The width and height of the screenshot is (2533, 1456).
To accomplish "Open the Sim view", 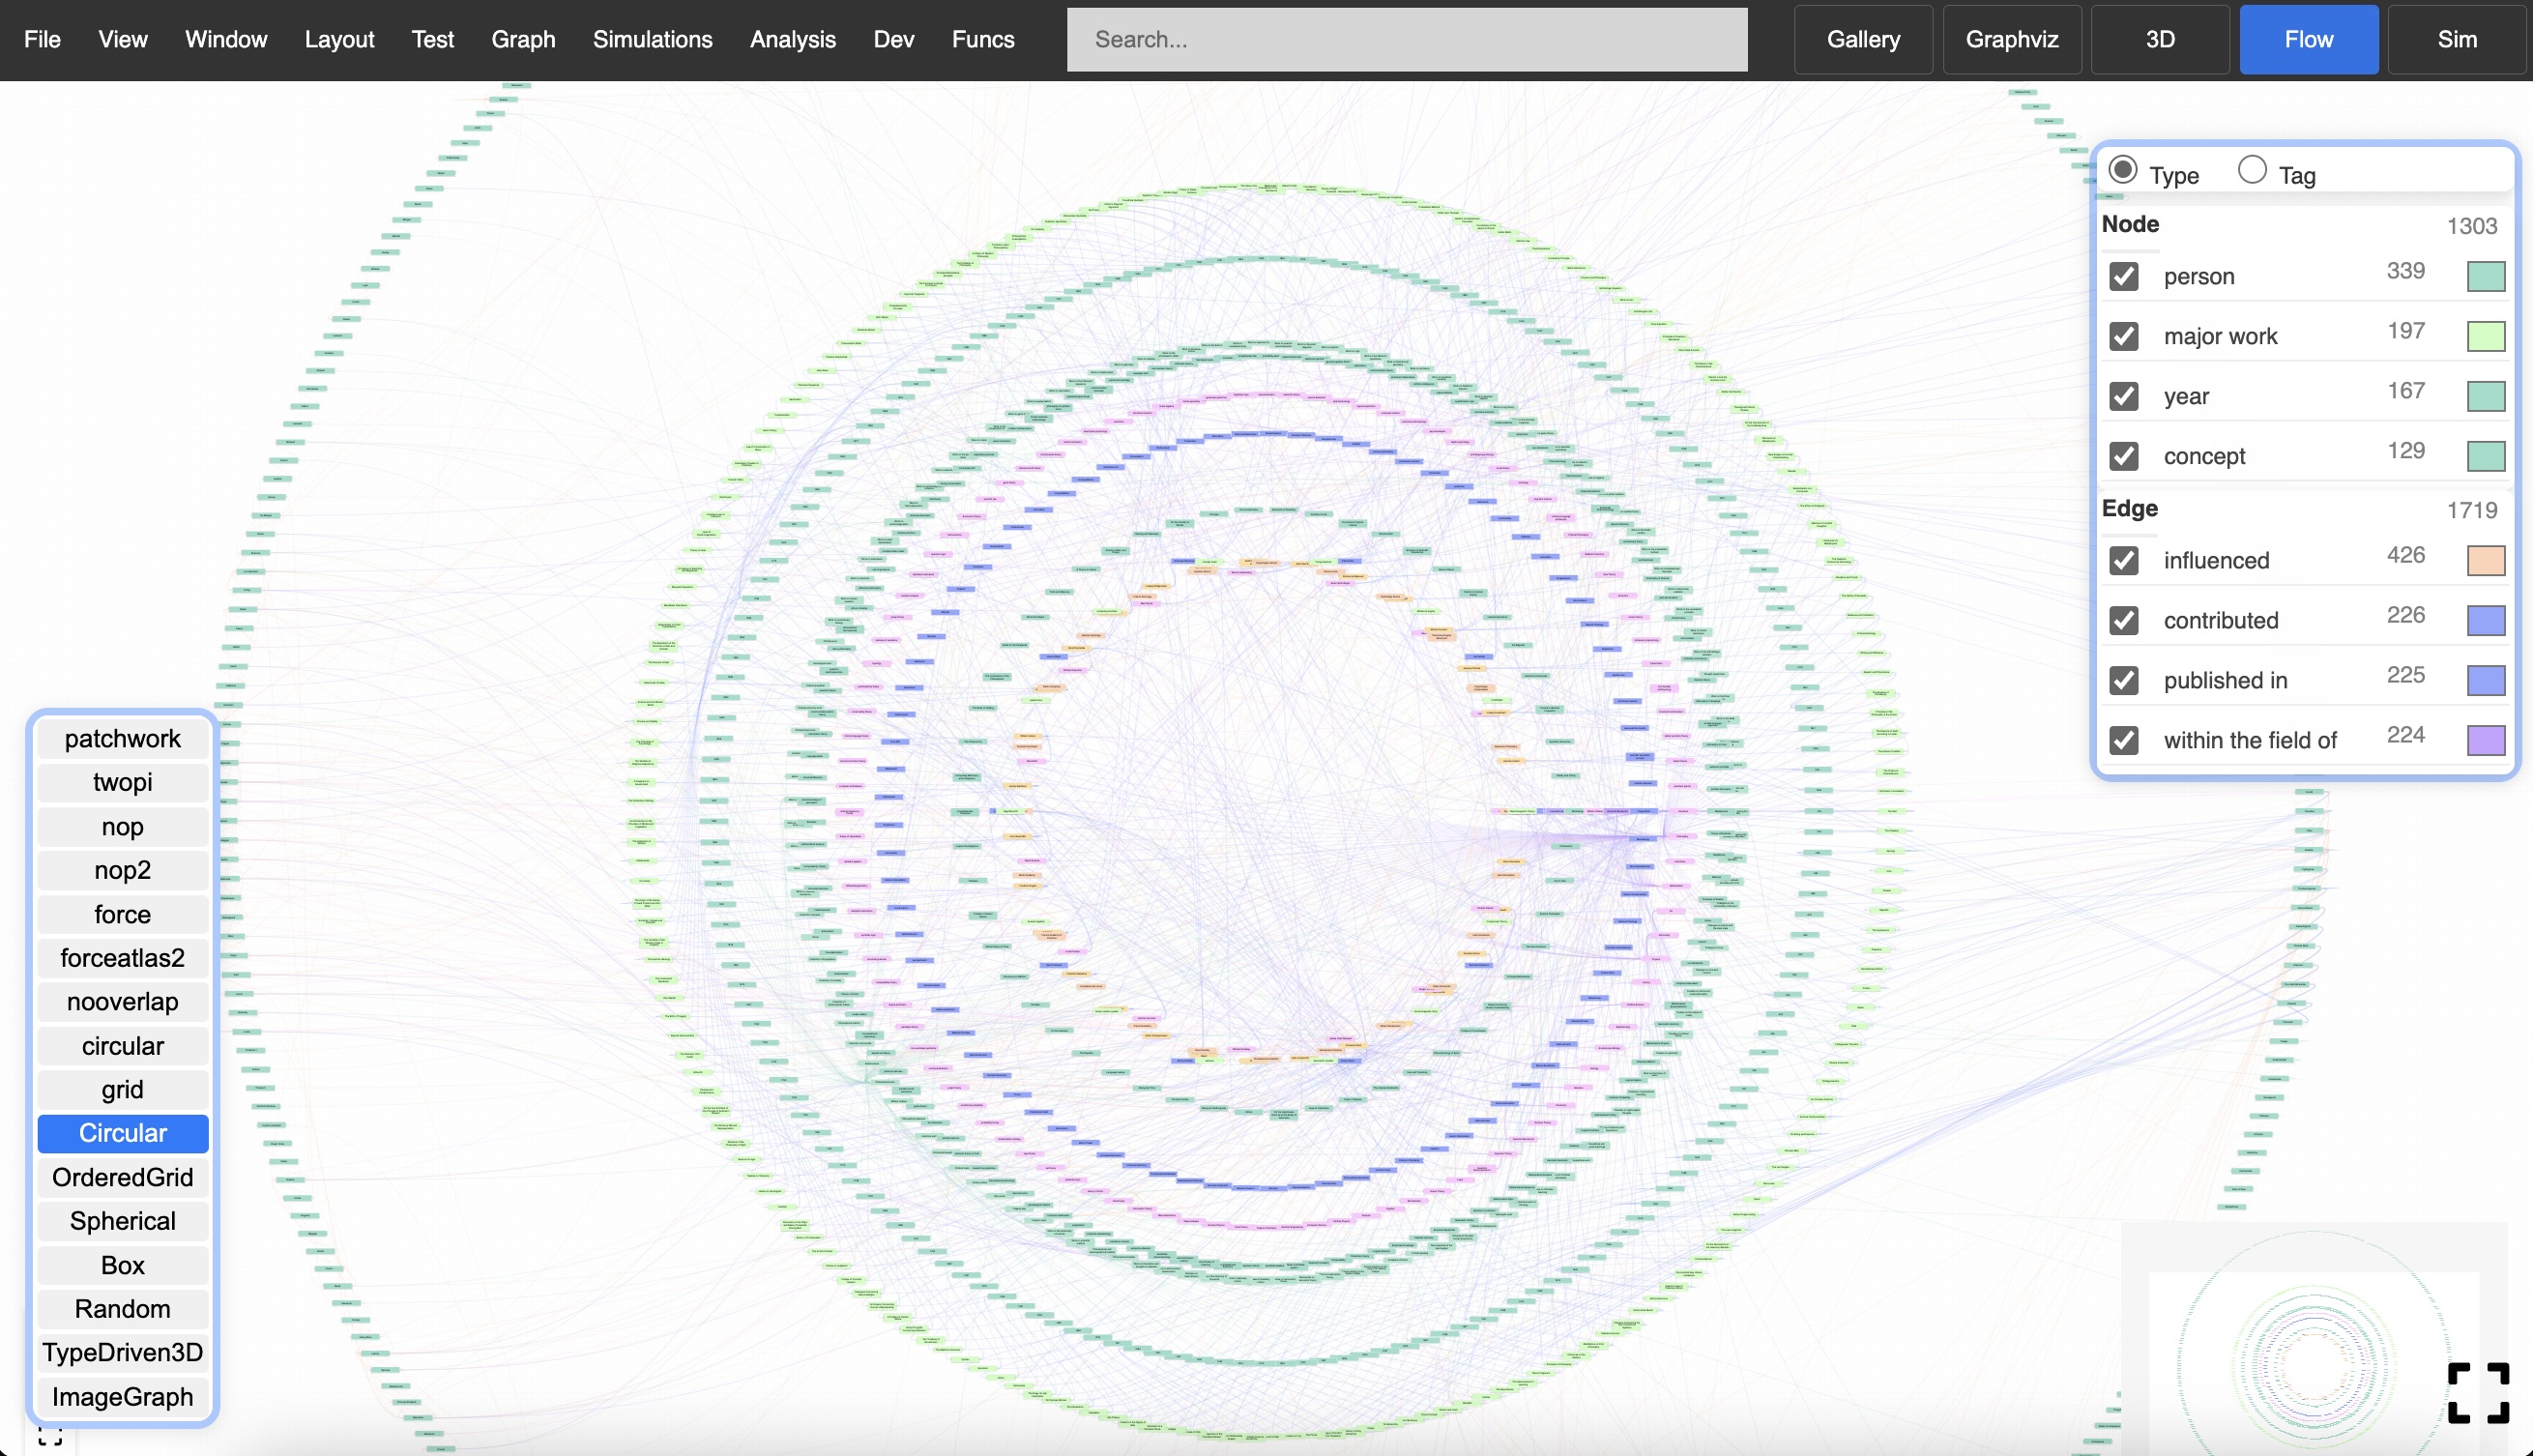I will pos(2457,39).
